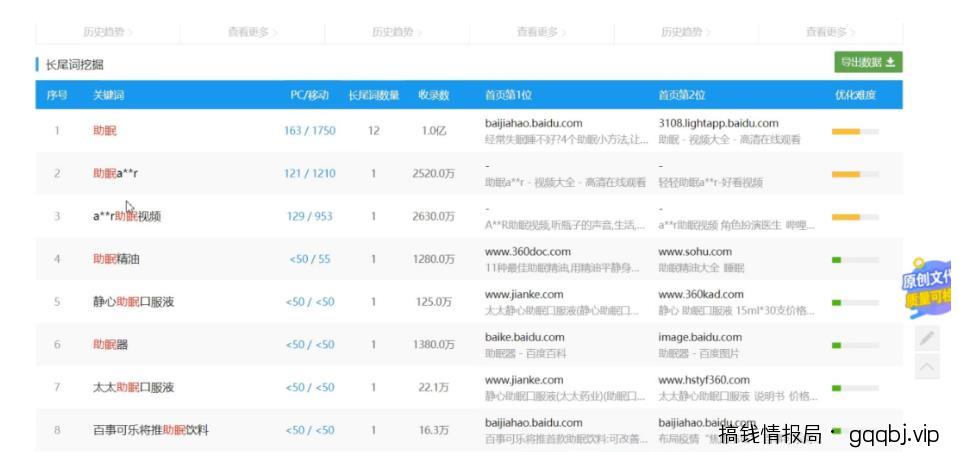Click the 2520.0万 indexed count
This screenshot has height=452, width=959.
(x=434, y=174)
